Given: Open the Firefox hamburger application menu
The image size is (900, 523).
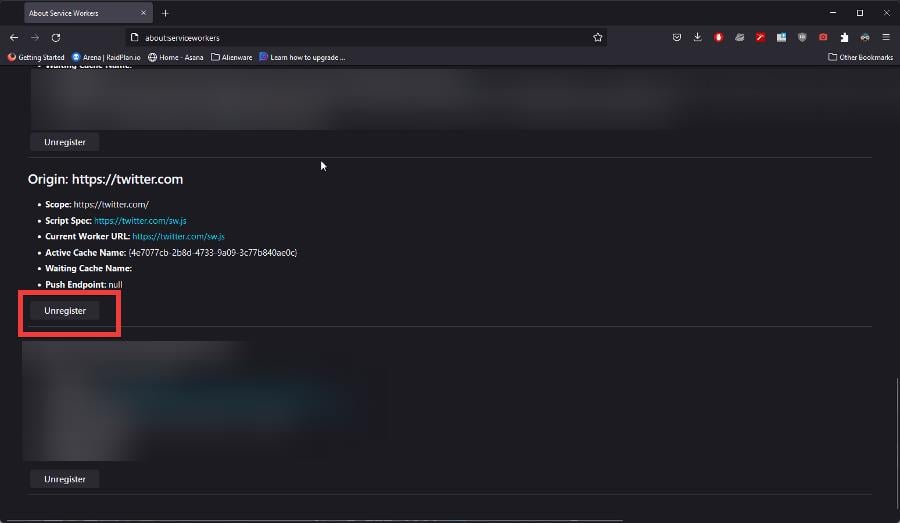Looking at the screenshot, I should pyautogui.click(x=886, y=37).
